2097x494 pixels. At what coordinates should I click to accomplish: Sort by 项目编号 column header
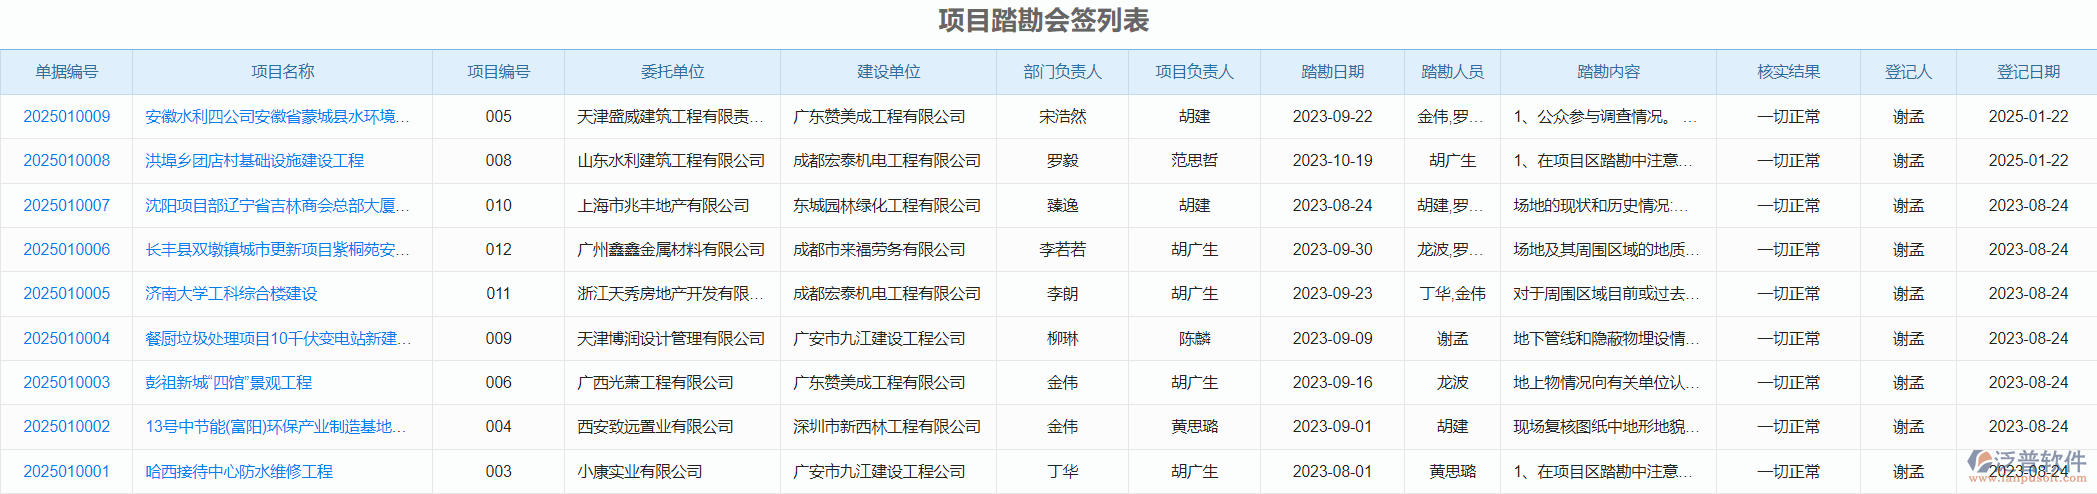coord(499,72)
